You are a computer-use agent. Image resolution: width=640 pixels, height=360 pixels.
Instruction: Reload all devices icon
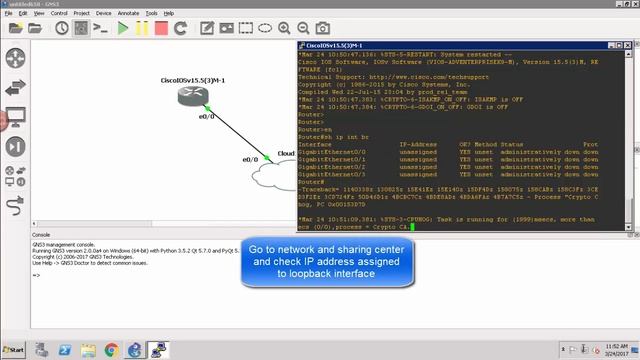coord(180,28)
